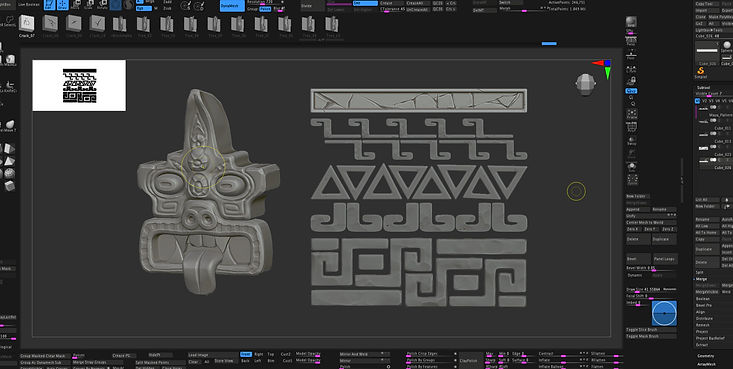
Task: Expand the Split section
Action: [x=699, y=272]
